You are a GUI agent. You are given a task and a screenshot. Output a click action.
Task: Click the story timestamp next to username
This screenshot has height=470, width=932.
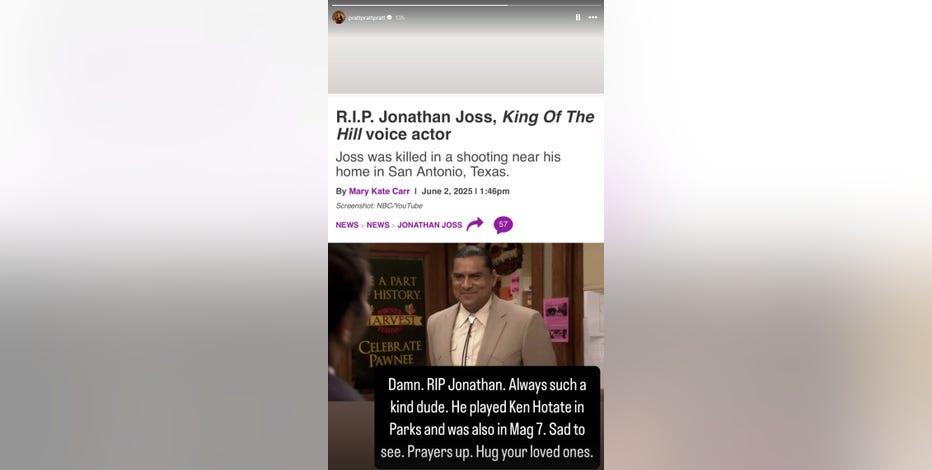coord(400,17)
